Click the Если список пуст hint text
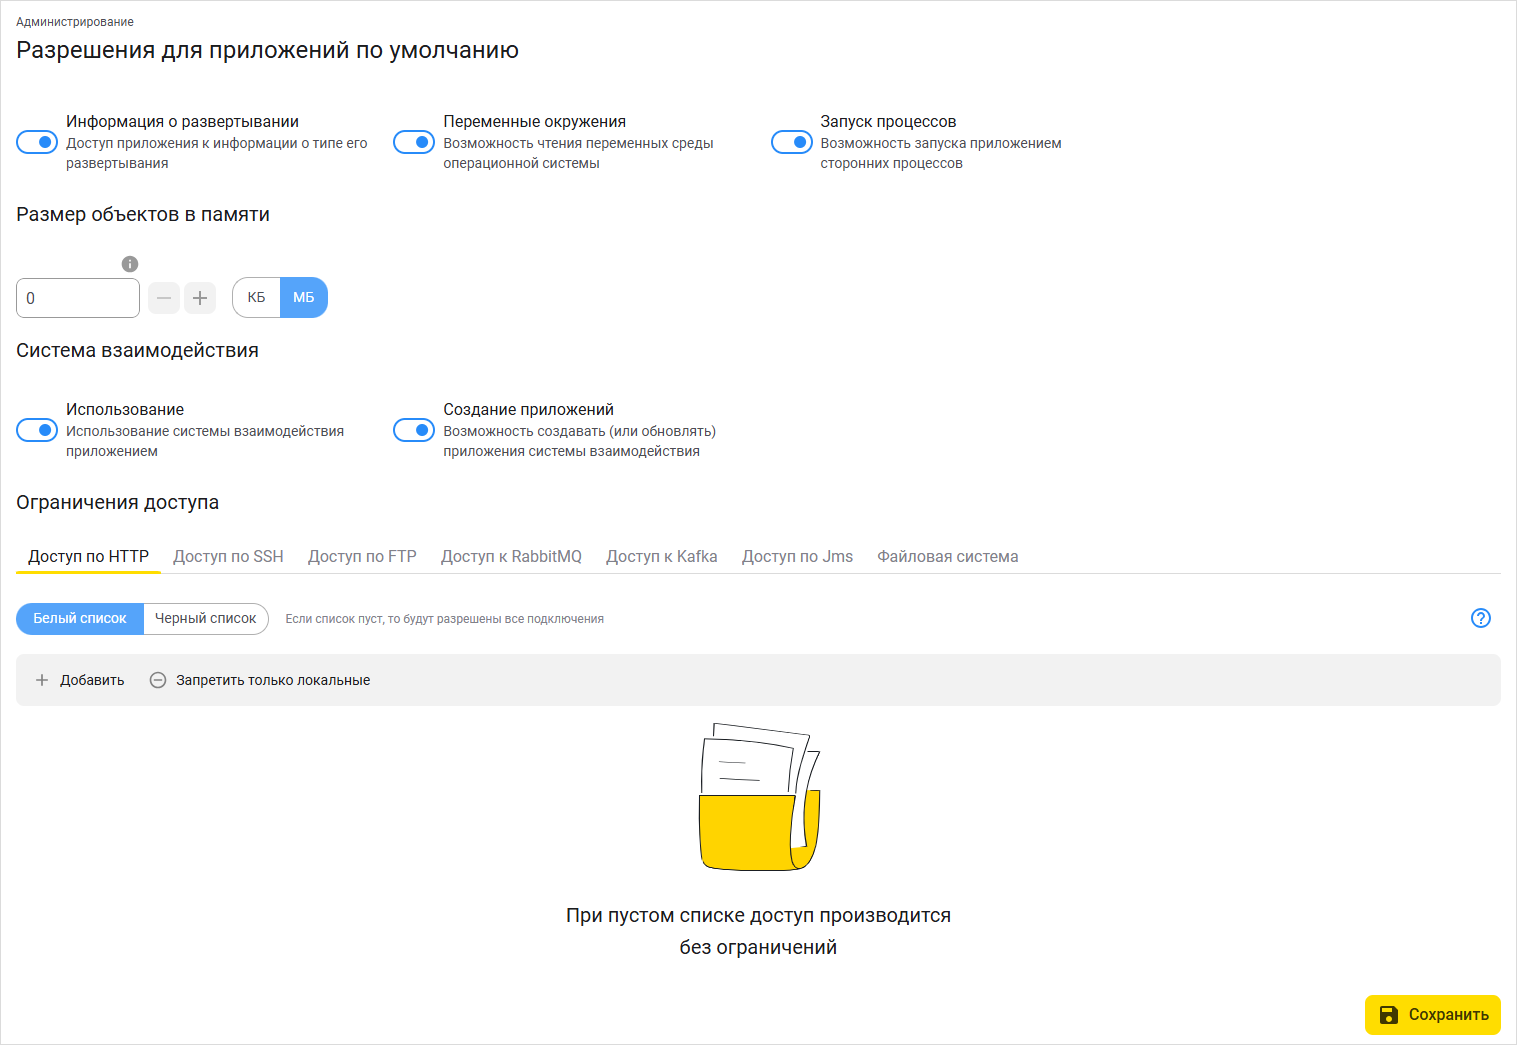1517x1045 pixels. 444,619
